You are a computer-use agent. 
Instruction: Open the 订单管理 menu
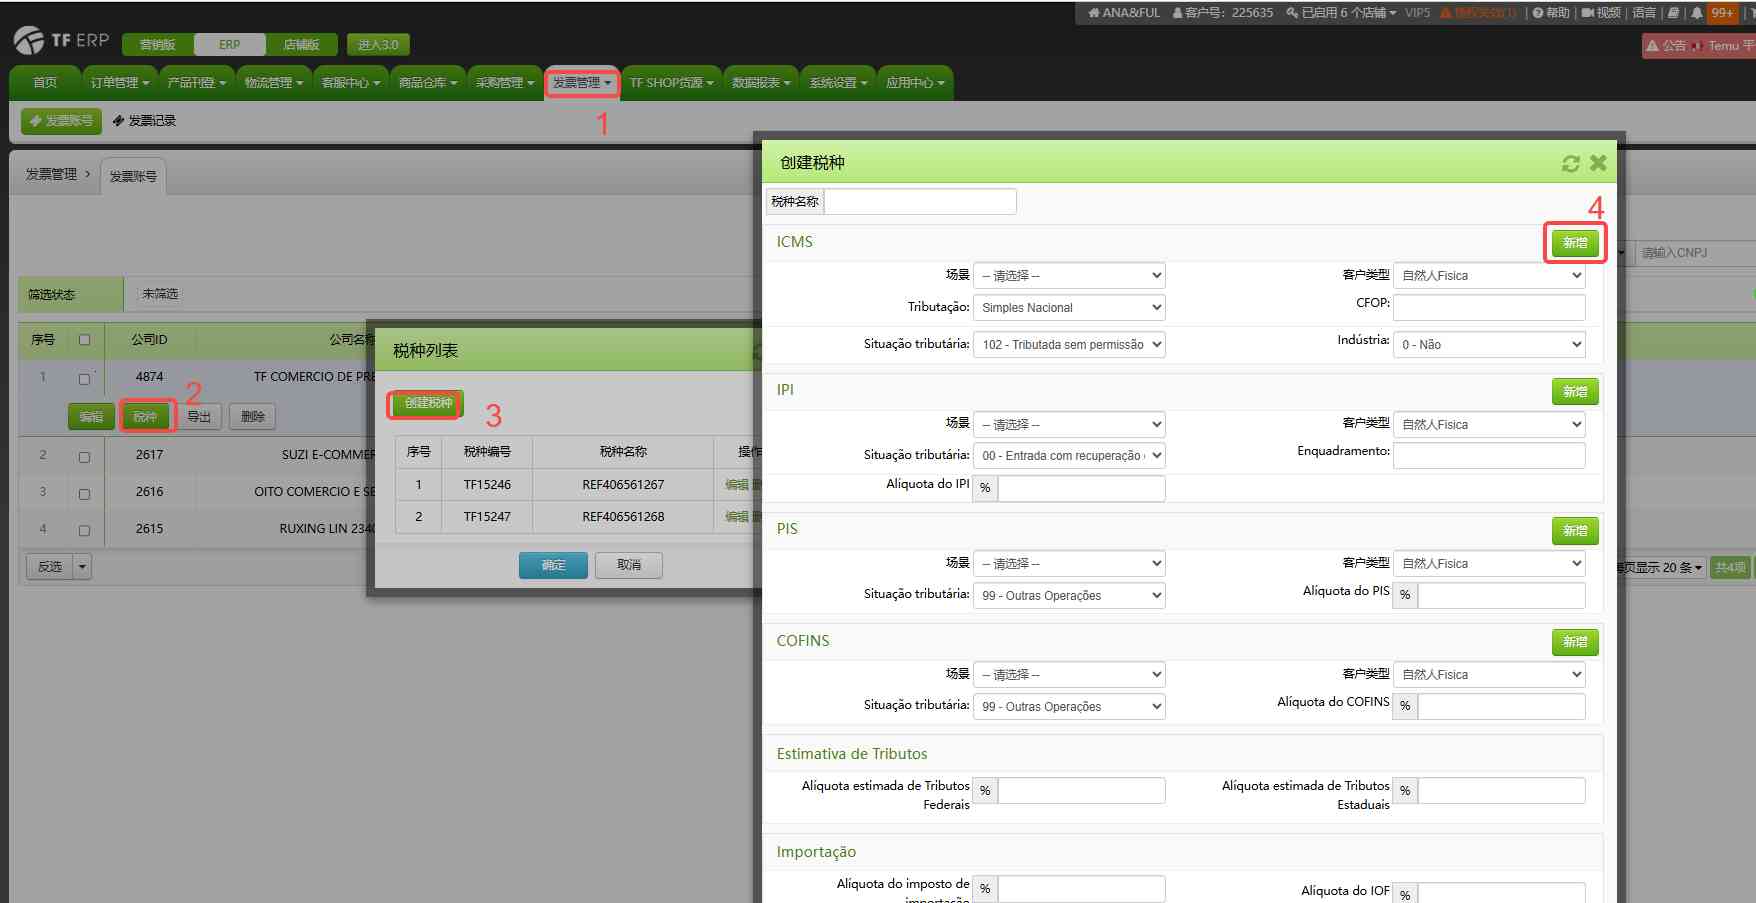[119, 83]
